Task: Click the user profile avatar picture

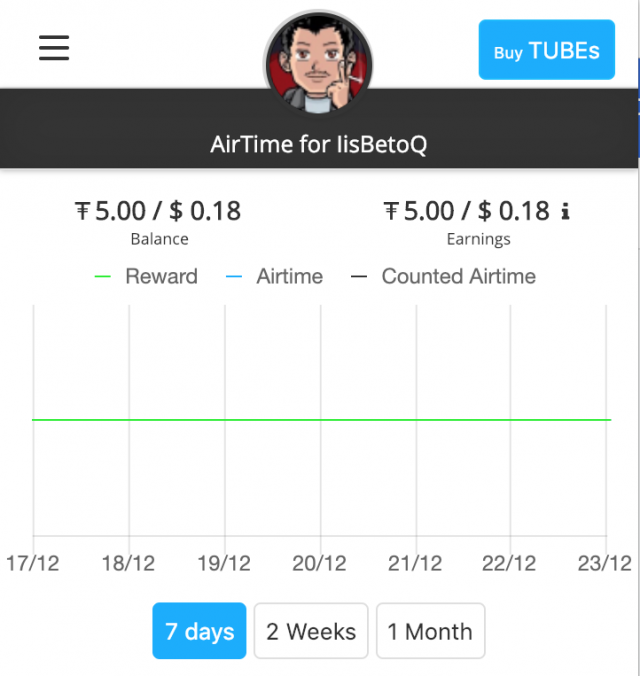Action: coord(318,62)
